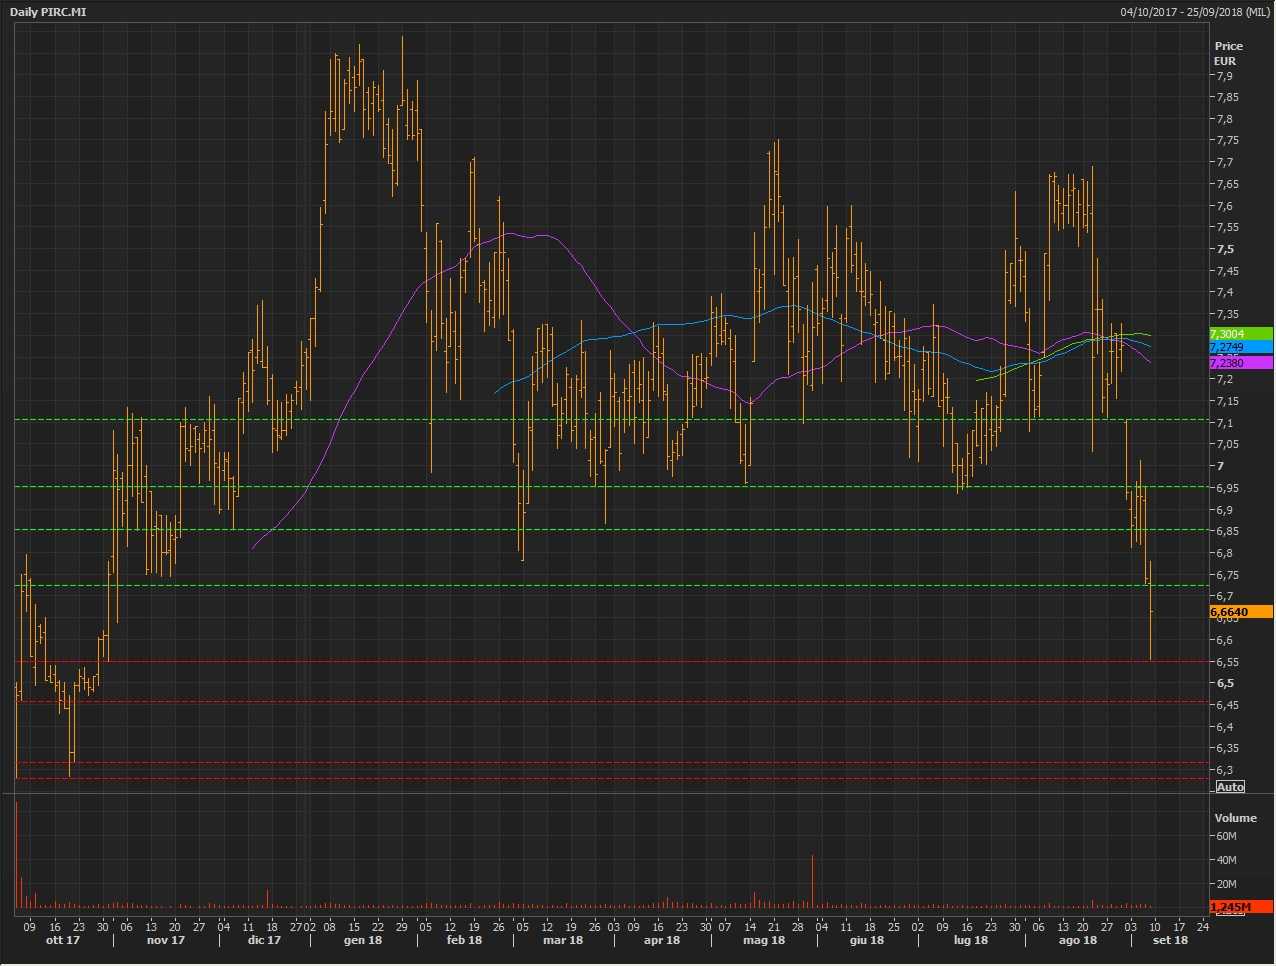
Task: Click the Daily PIRC.MI chart title
Action: (49, 12)
